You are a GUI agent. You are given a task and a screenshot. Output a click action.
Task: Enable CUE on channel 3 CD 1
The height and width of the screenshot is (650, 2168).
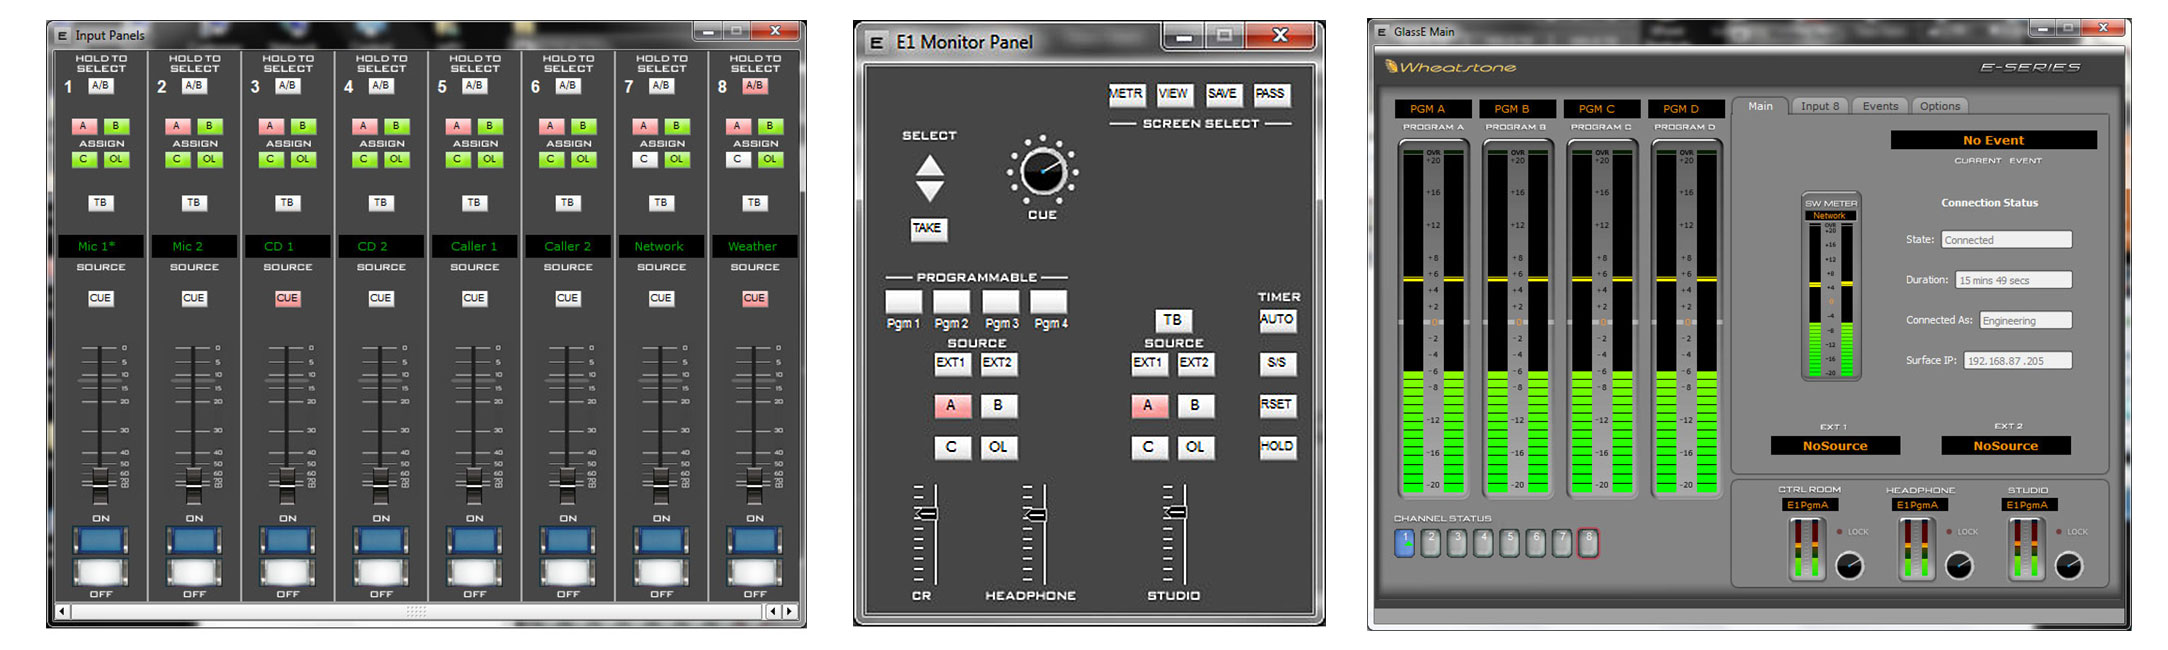[x=287, y=298]
